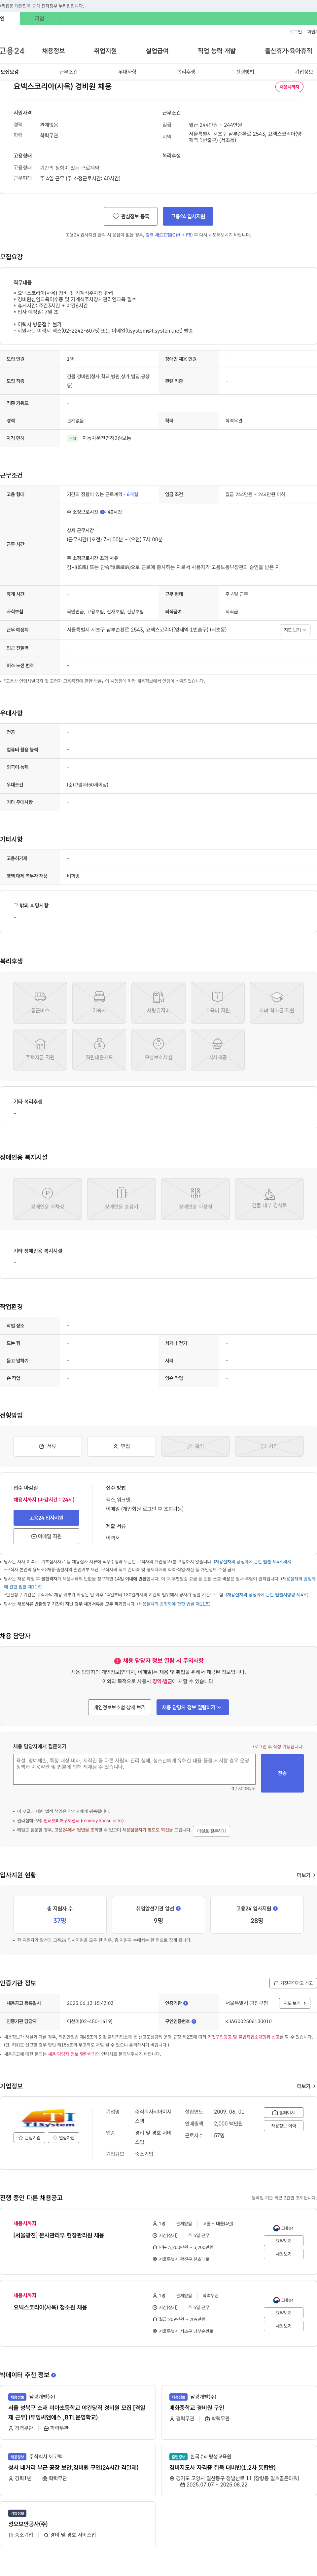Open the 직업 능력 개발 menu
The width and height of the screenshot is (317, 2576).
coord(217,51)
